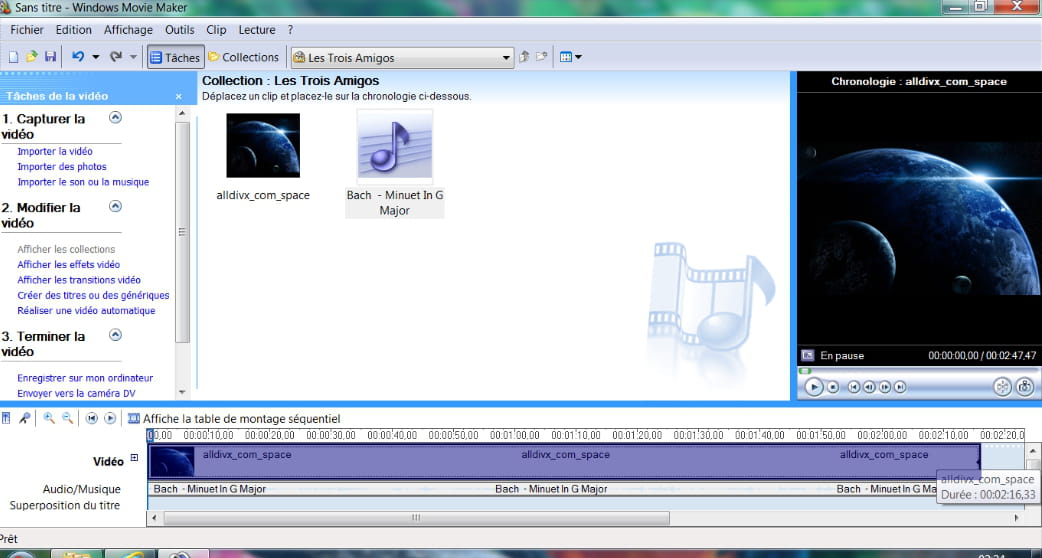Expand the Vidéo track plus button
The image size is (1042, 558).
(134, 458)
